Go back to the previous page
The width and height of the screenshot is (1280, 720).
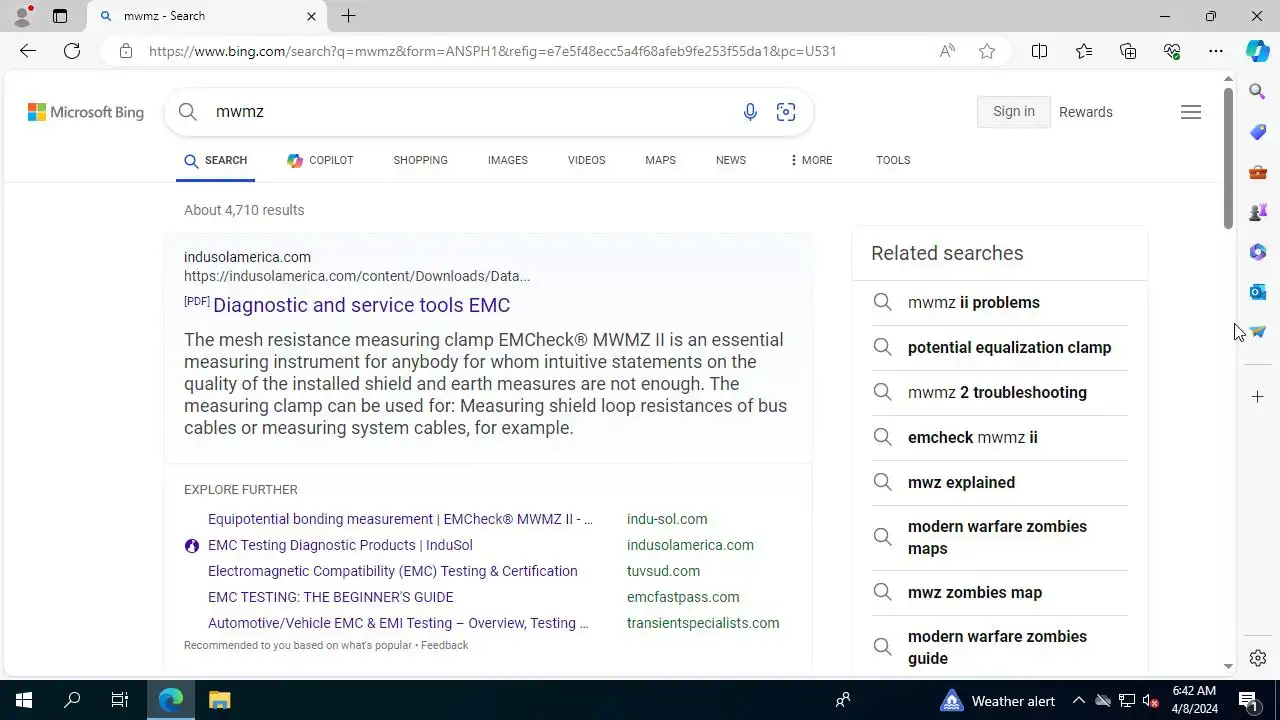(28, 51)
